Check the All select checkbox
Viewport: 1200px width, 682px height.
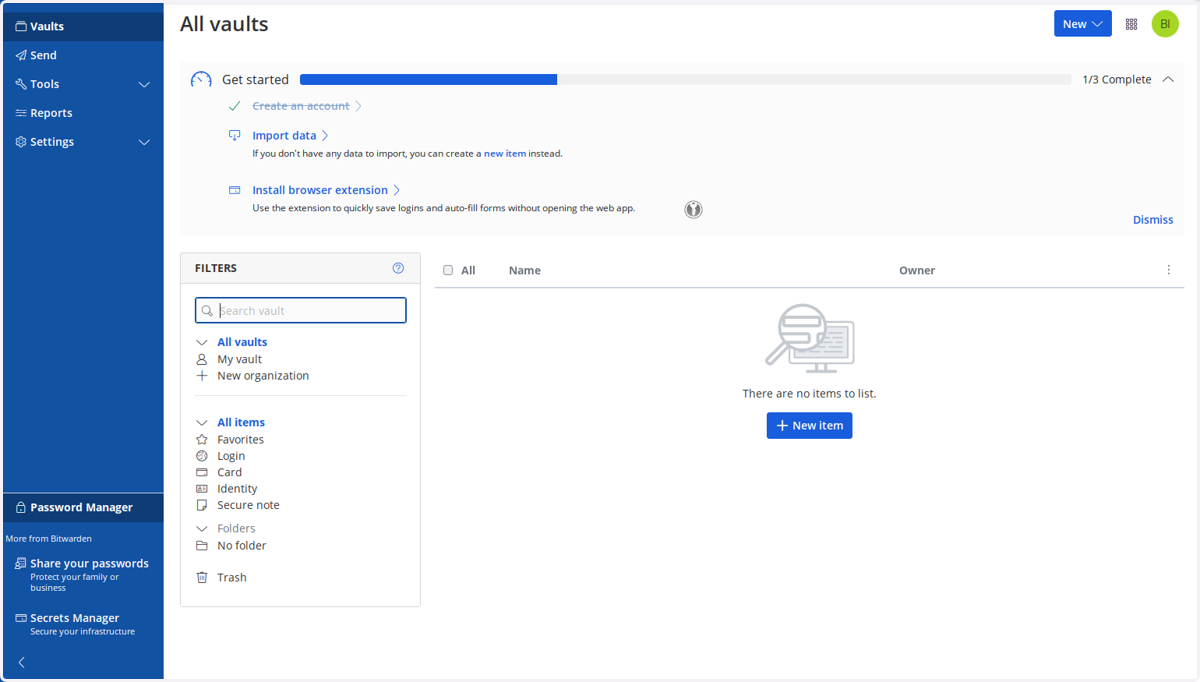click(x=448, y=270)
